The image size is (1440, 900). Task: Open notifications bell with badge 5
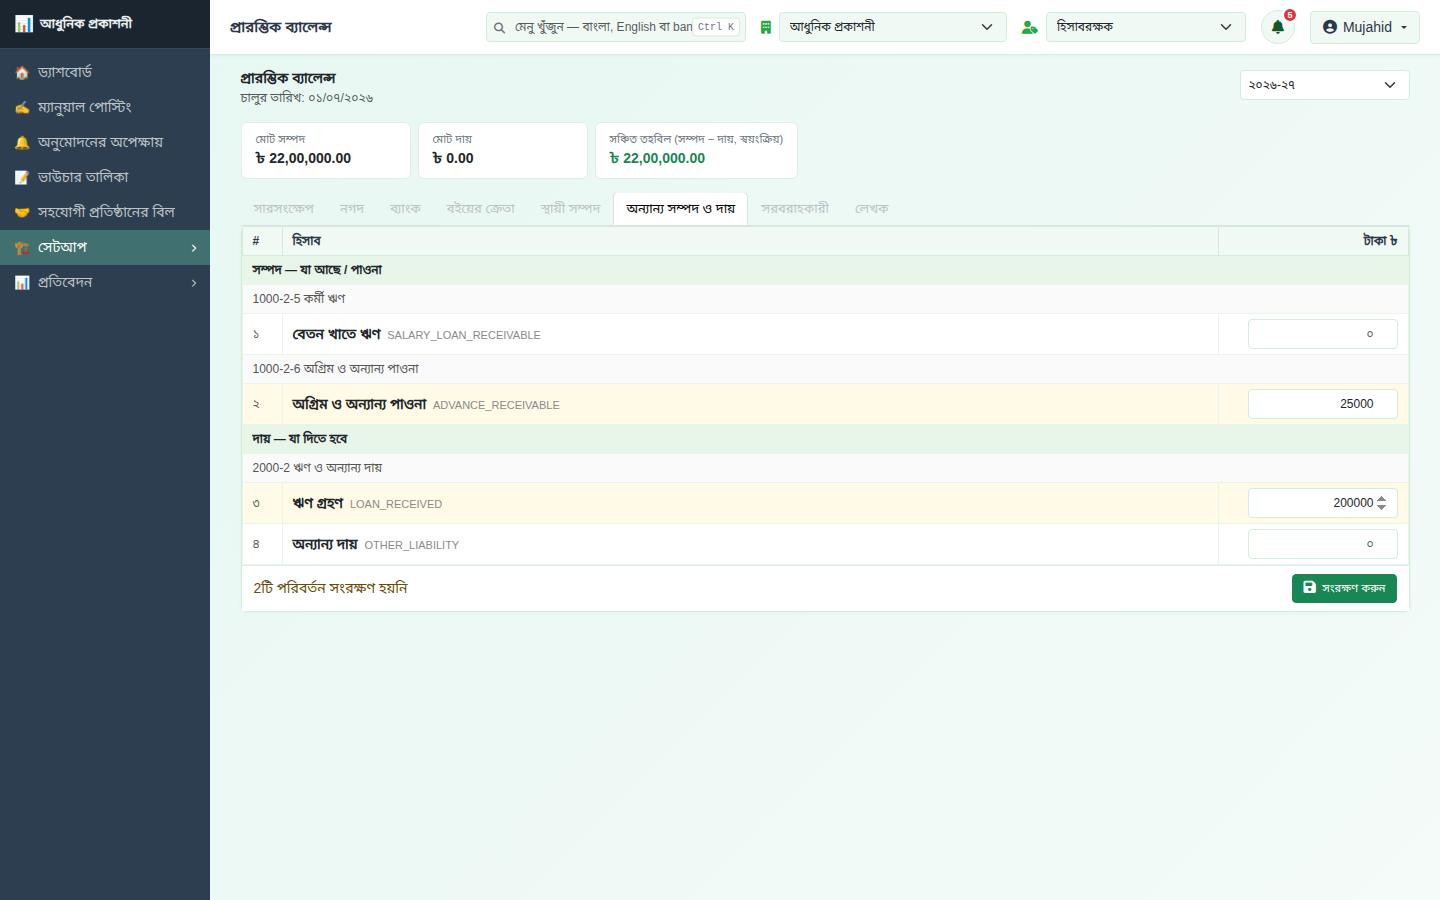pyautogui.click(x=1278, y=27)
